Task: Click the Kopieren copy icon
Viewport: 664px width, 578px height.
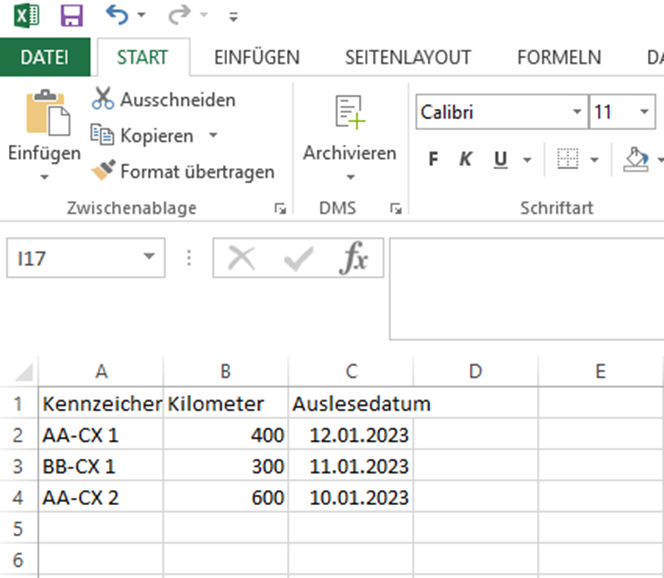Action: (x=103, y=135)
